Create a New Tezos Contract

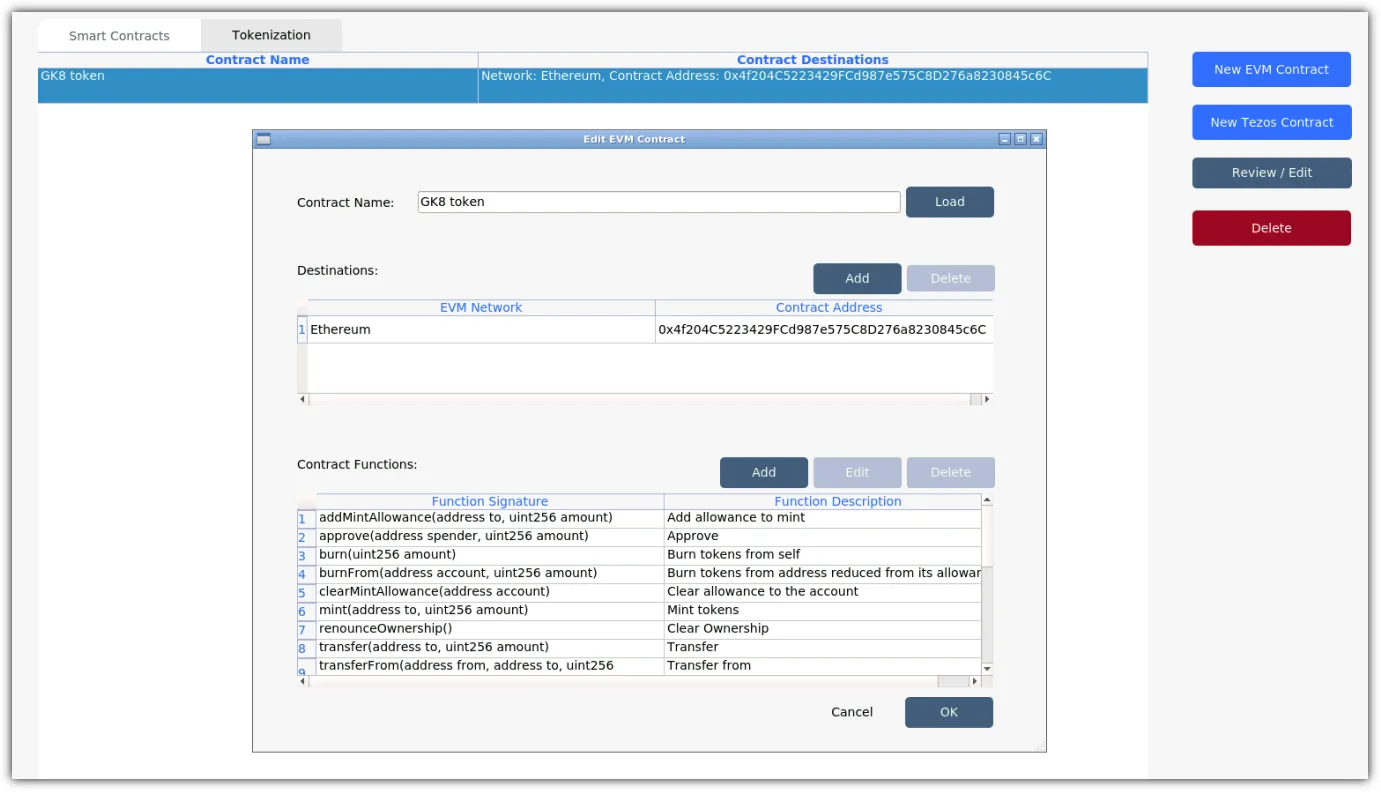click(1271, 122)
